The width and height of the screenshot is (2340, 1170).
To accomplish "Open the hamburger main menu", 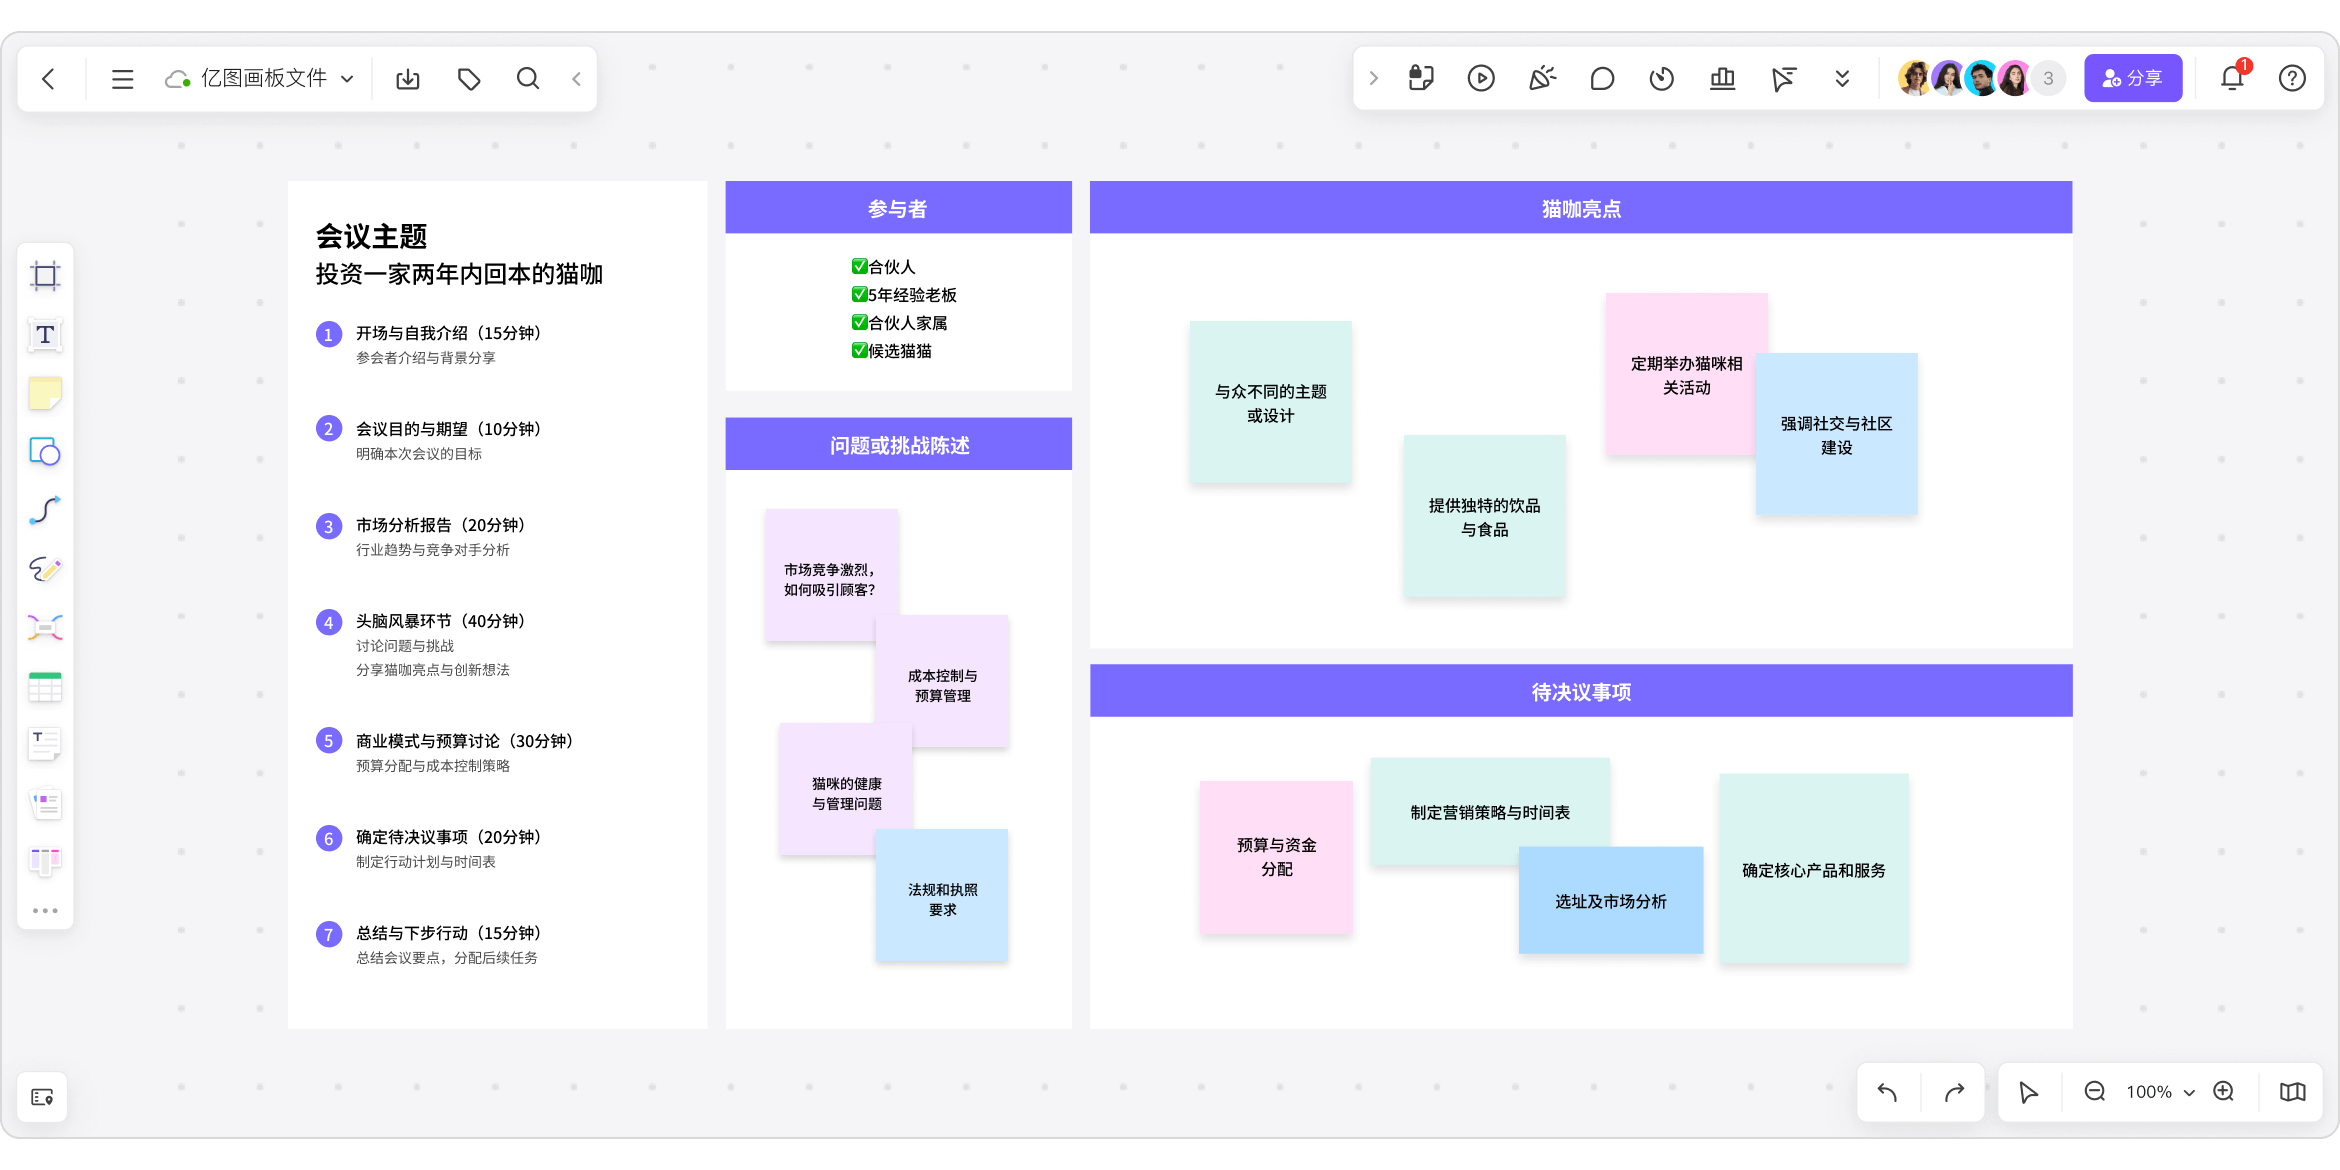I will point(122,79).
